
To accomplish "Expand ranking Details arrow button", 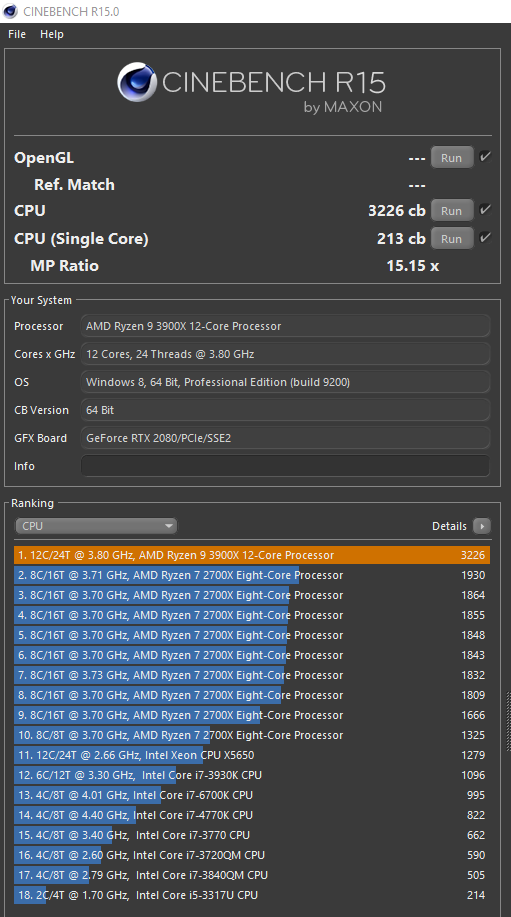I will tap(482, 526).
